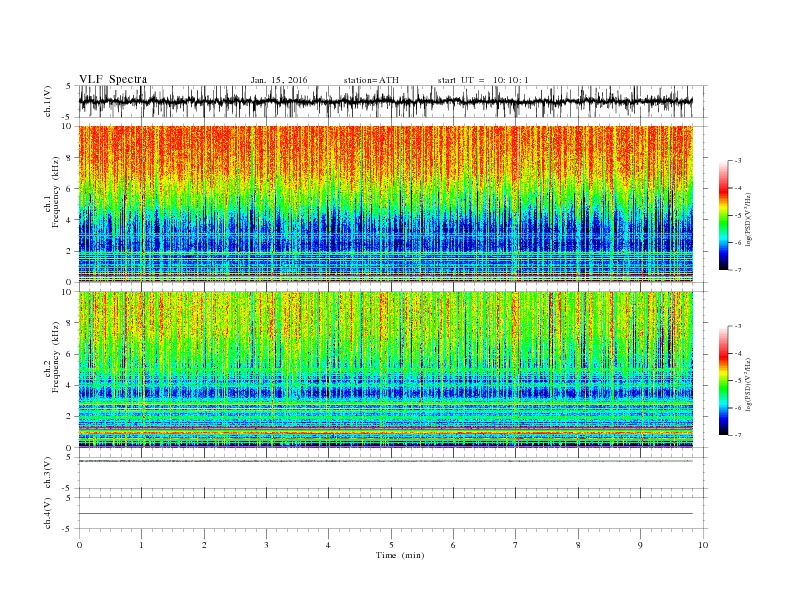Click the "VLF Spectra" plot title
Viewport: 792px width, 612px height.
pos(113,79)
